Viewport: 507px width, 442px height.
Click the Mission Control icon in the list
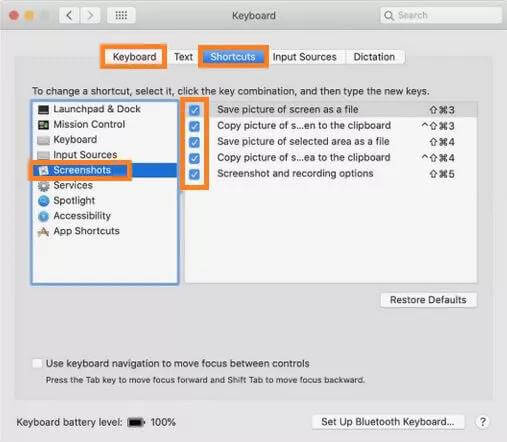(x=43, y=125)
